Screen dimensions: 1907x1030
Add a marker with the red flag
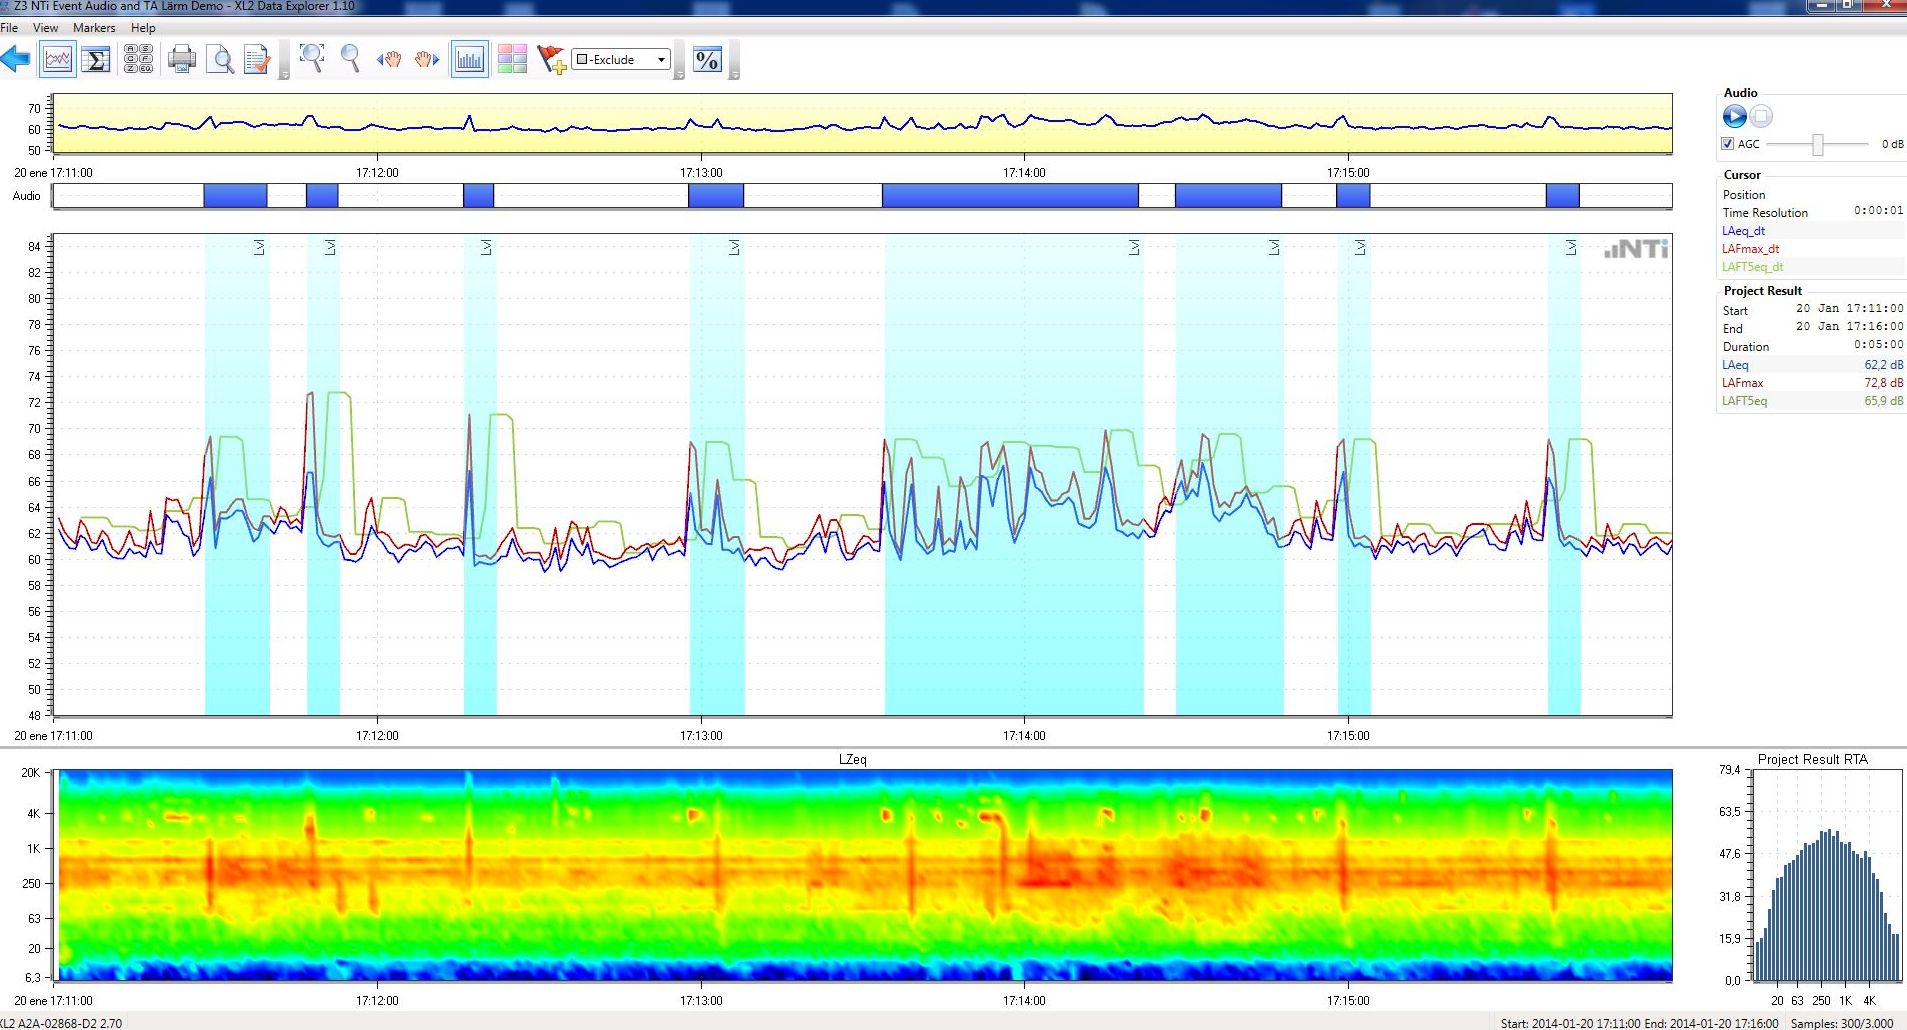(551, 60)
